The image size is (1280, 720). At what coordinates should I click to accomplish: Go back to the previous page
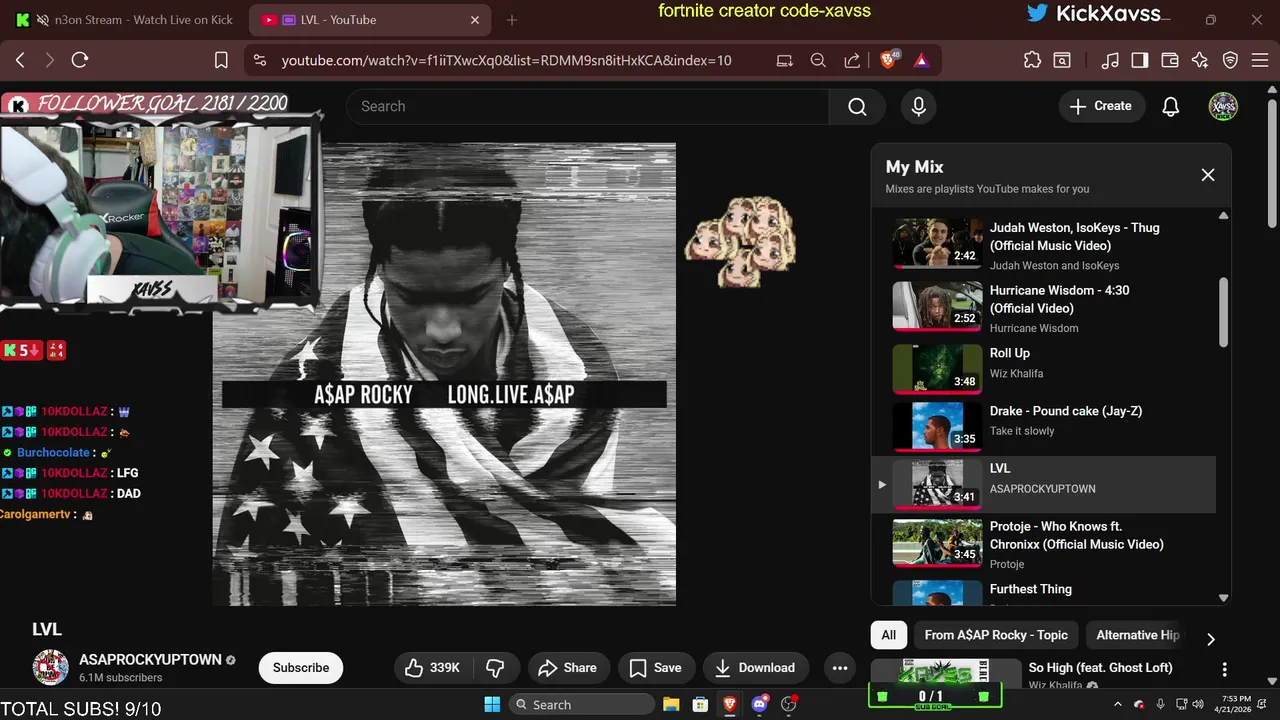click(20, 60)
